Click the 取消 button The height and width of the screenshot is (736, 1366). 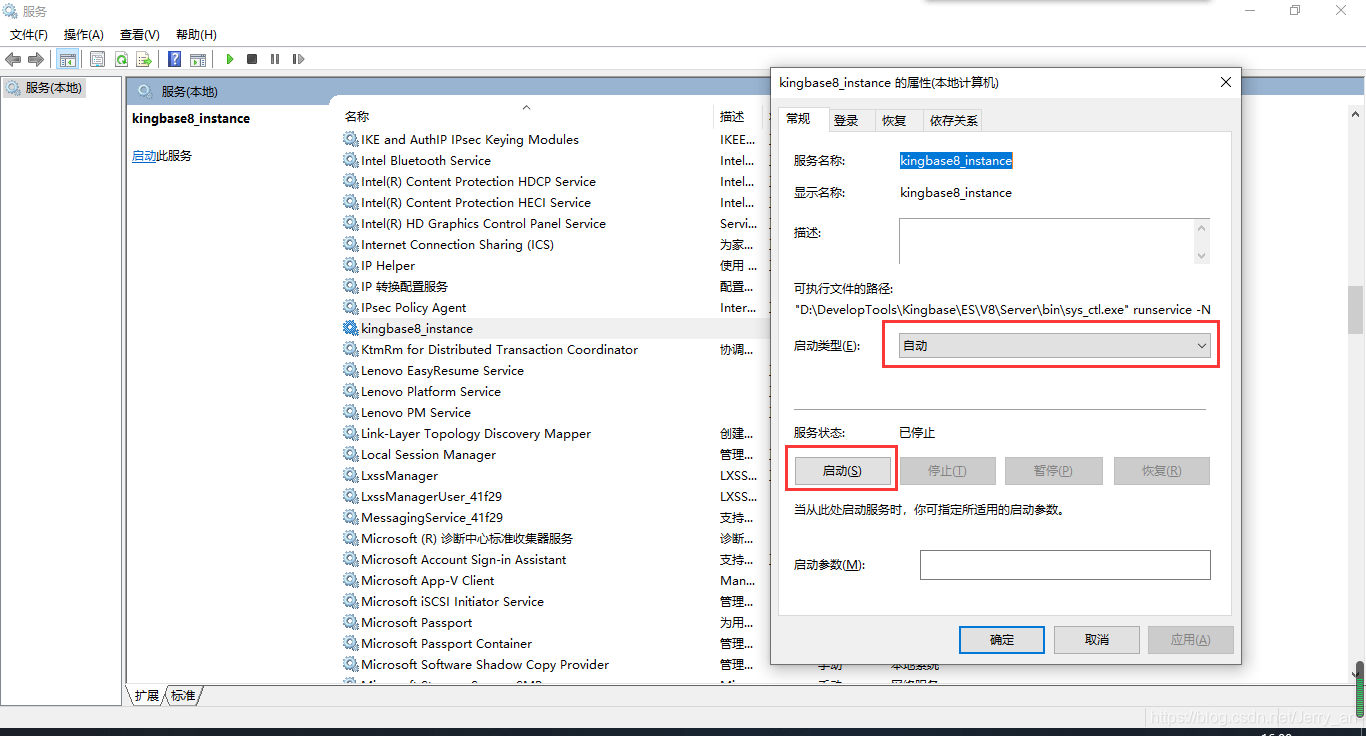1097,640
